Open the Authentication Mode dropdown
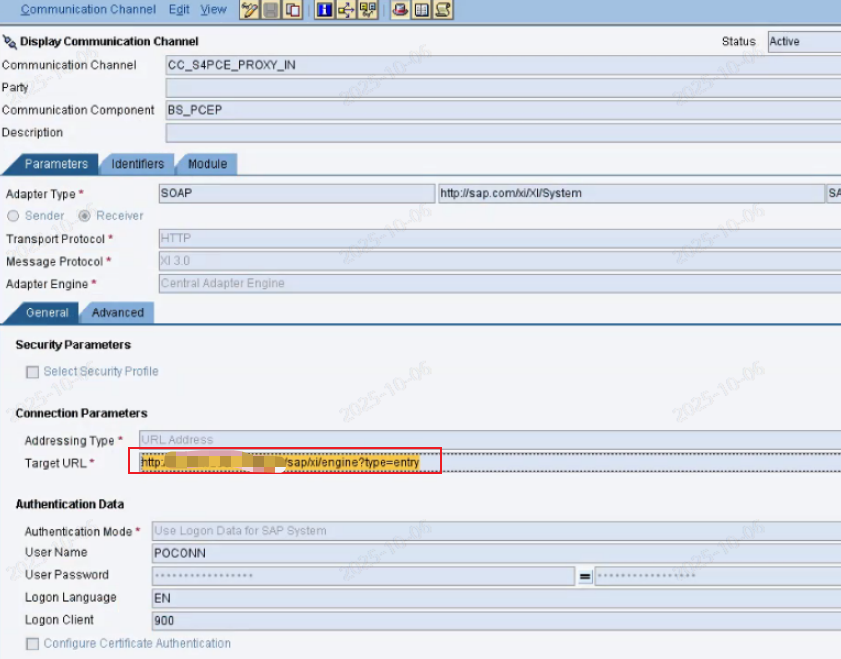The image size is (841, 659). pyautogui.click(x=497, y=531)
